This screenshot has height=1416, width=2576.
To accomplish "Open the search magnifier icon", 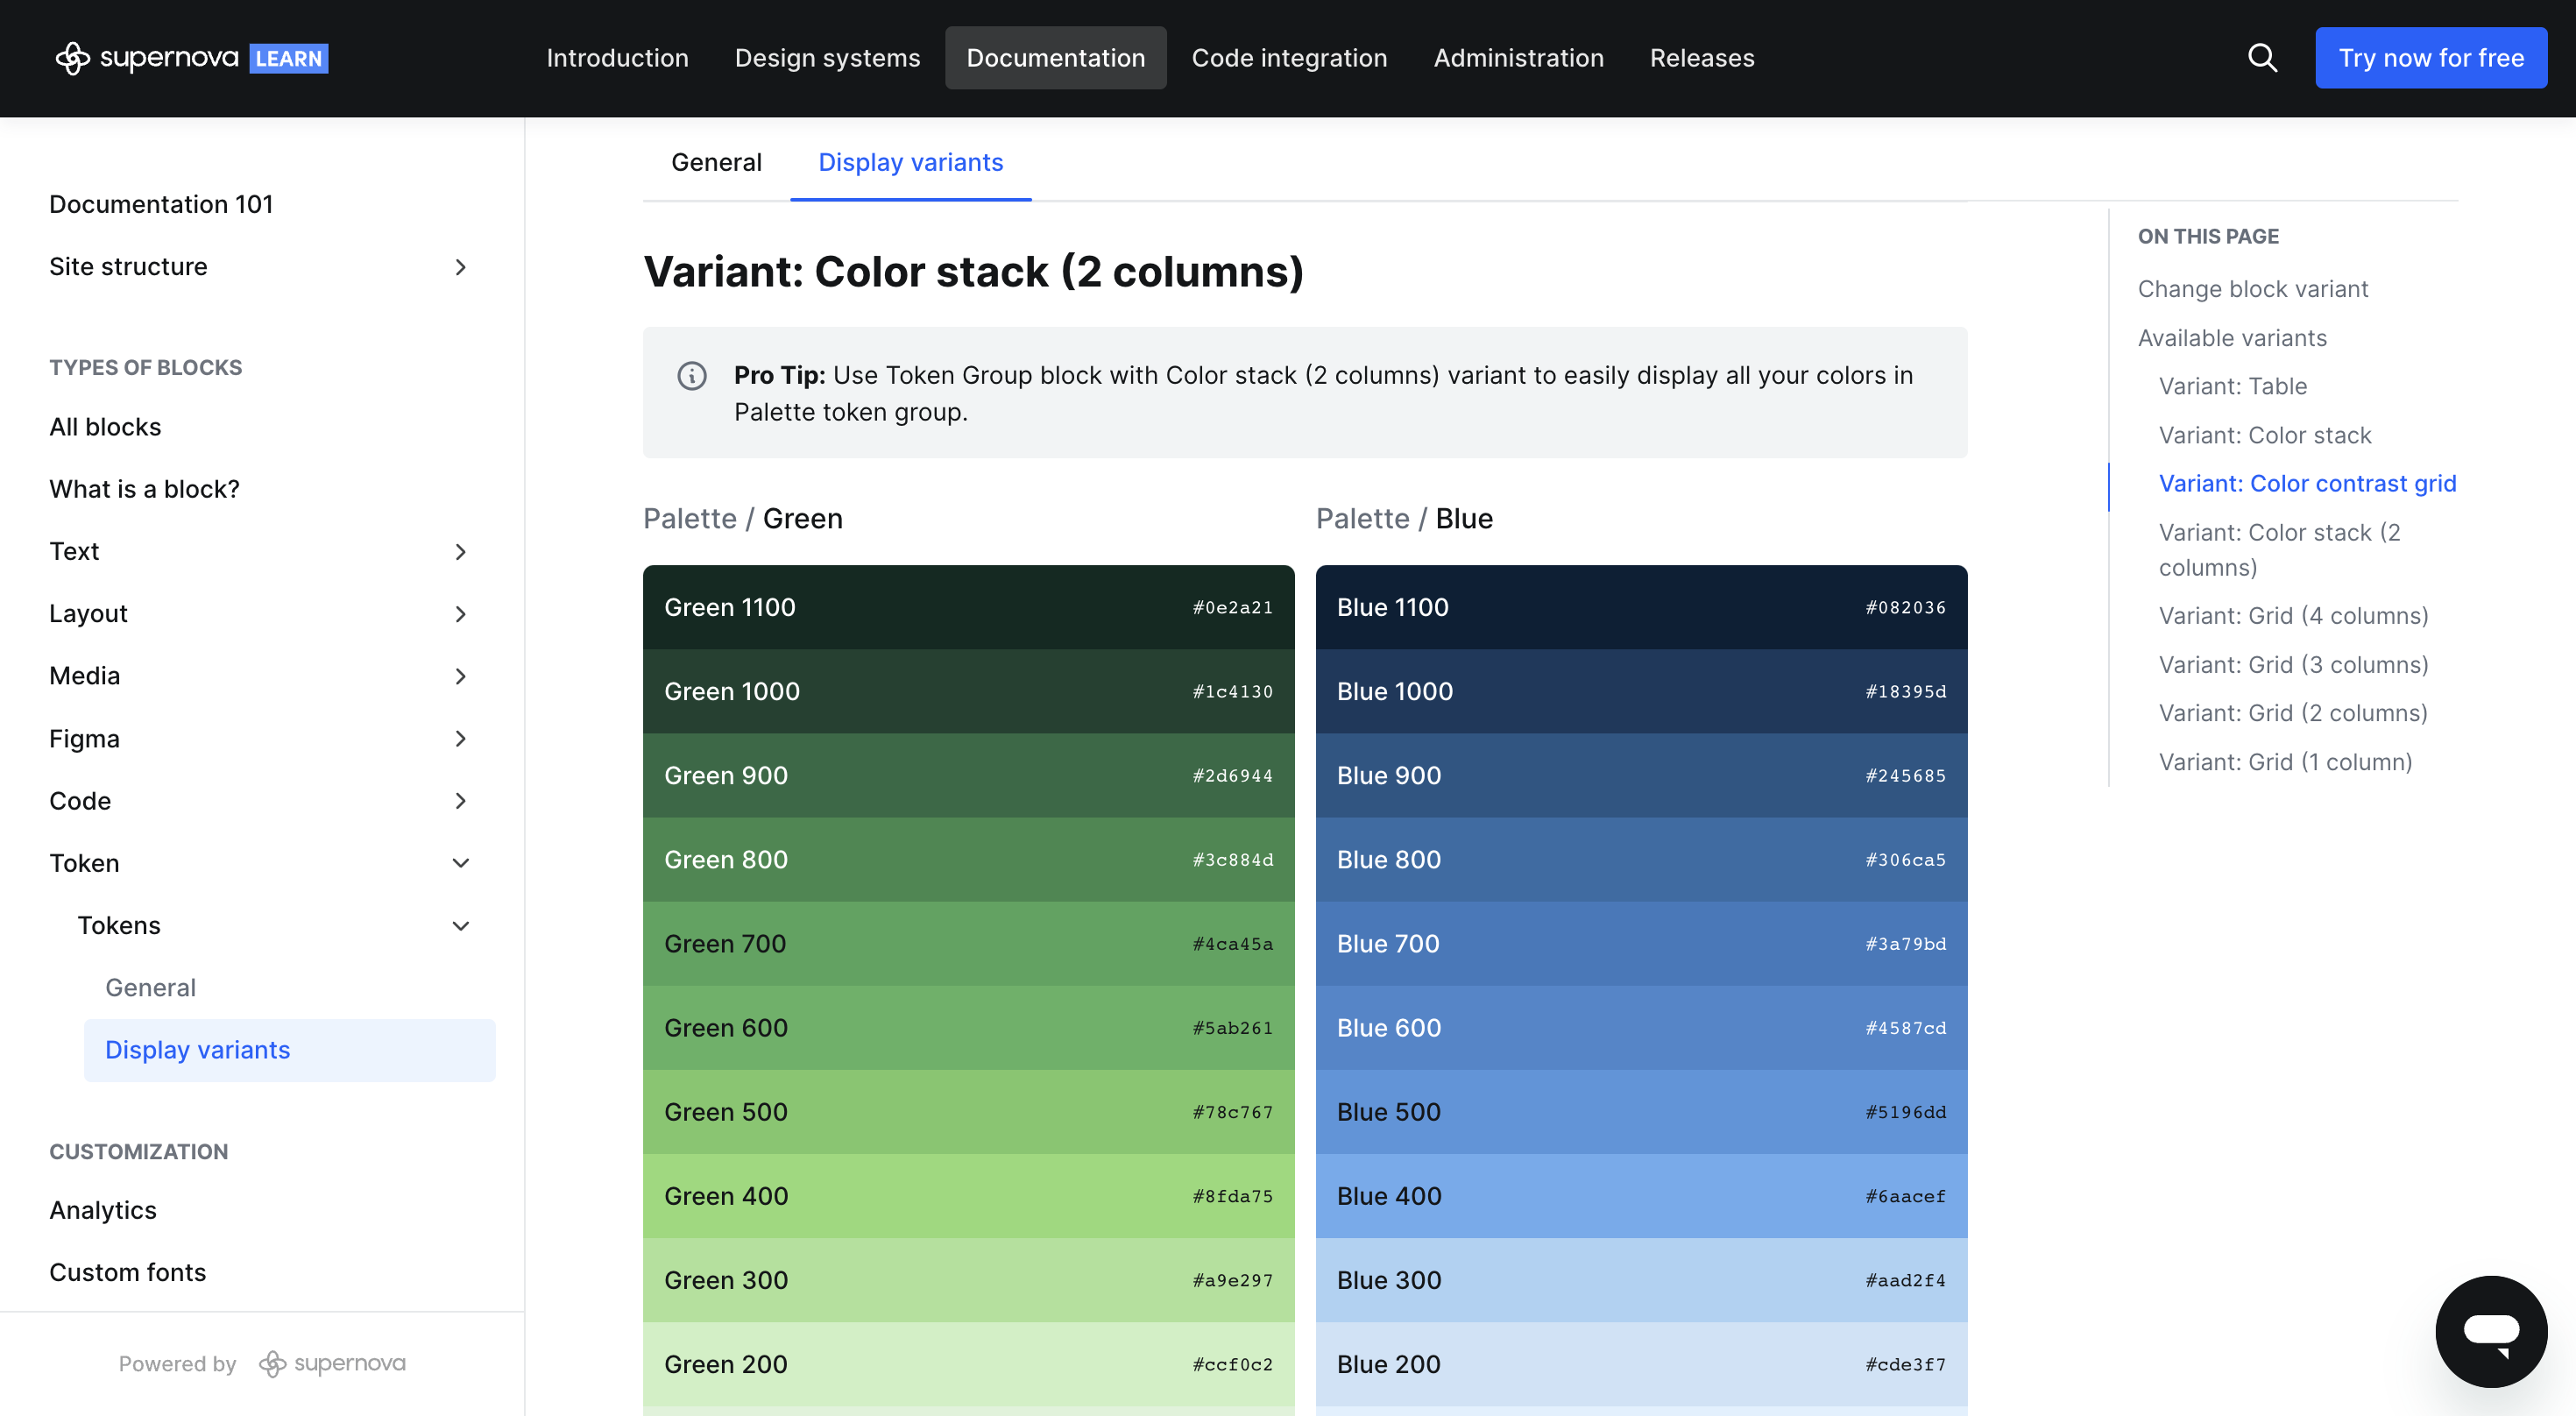I will pos(2262,58).
